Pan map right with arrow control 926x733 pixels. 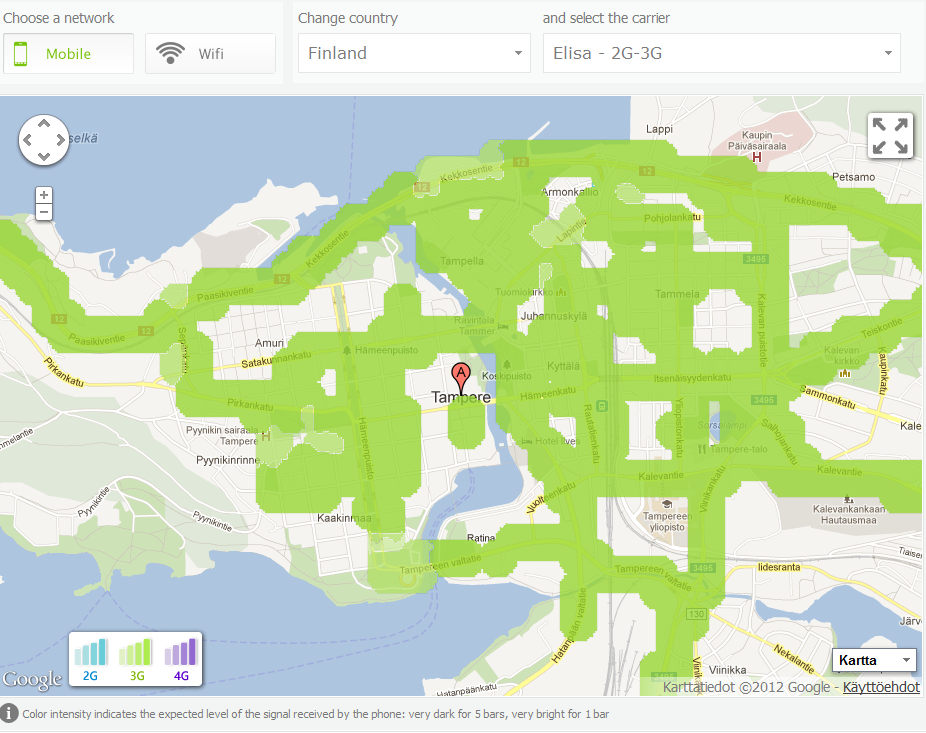click(x=60, y=140)
